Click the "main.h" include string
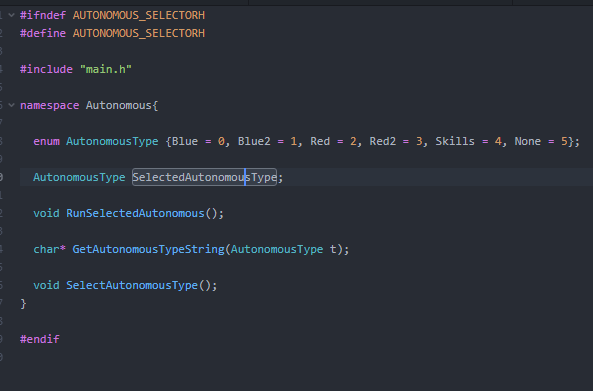The height and width of the screenshot is (391, 593). (x=106, y=69)
